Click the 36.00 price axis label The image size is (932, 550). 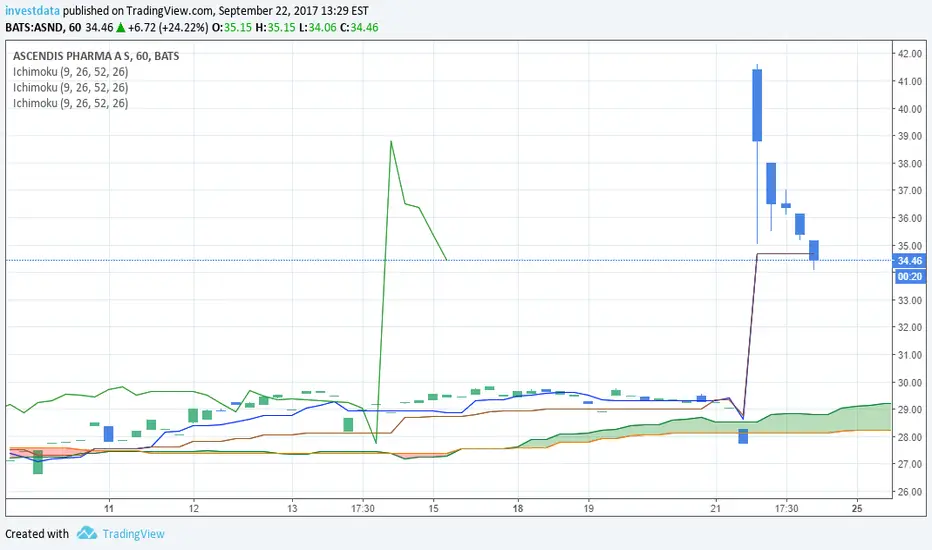click(909, 218)
